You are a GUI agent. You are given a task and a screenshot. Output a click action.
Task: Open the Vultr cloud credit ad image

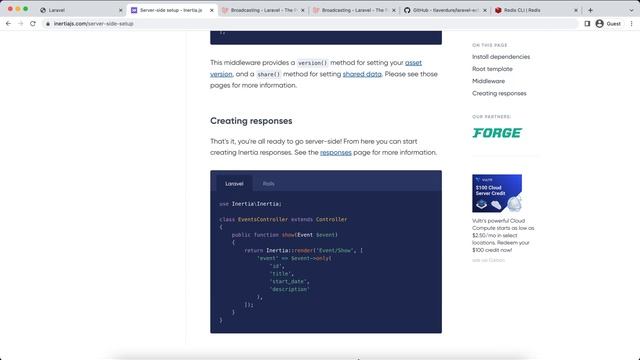497,193
